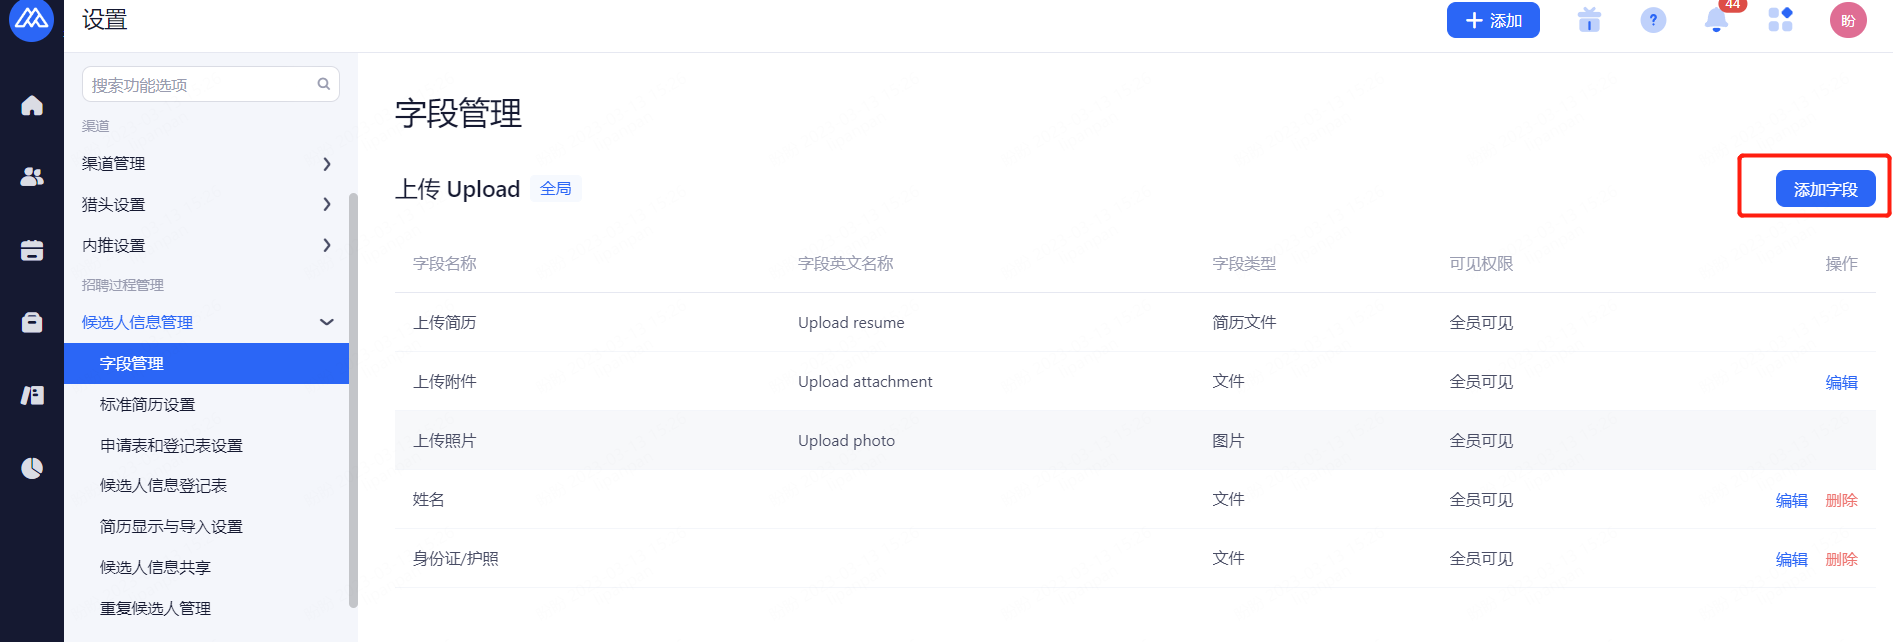
Task: Select 标准简历设置 in the sidebar
Action: point(148,405)
